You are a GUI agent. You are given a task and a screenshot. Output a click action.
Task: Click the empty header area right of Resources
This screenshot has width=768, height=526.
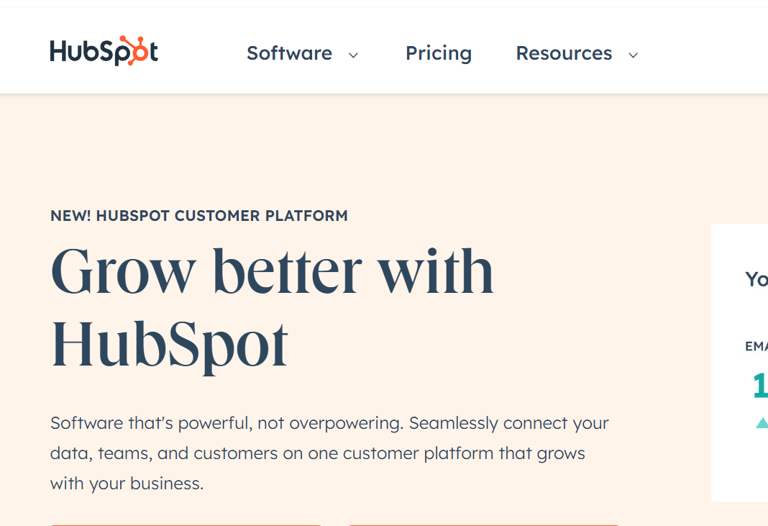[705, 51]
